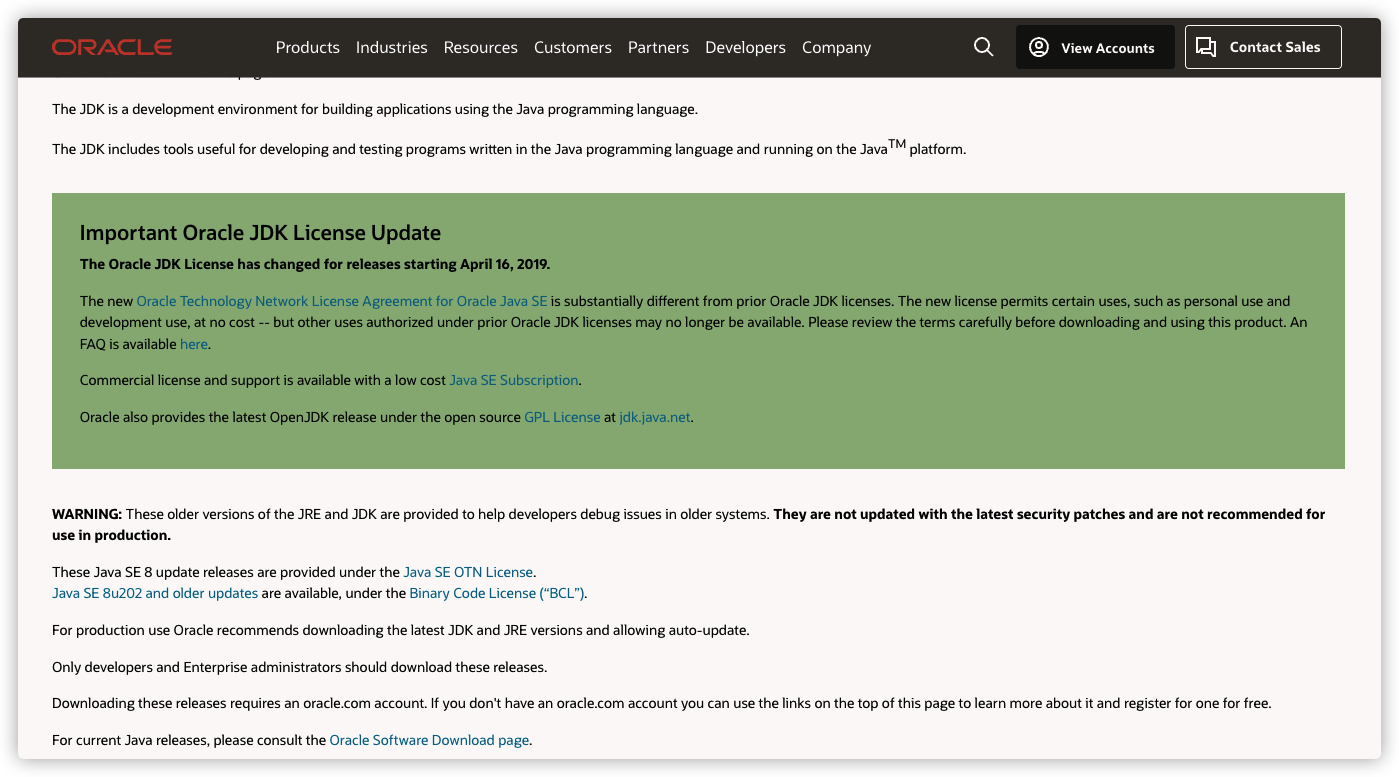The height and width of the screenshot is (777, 1399).
Task: Open the Industries menu
Action: click(392, 47)
